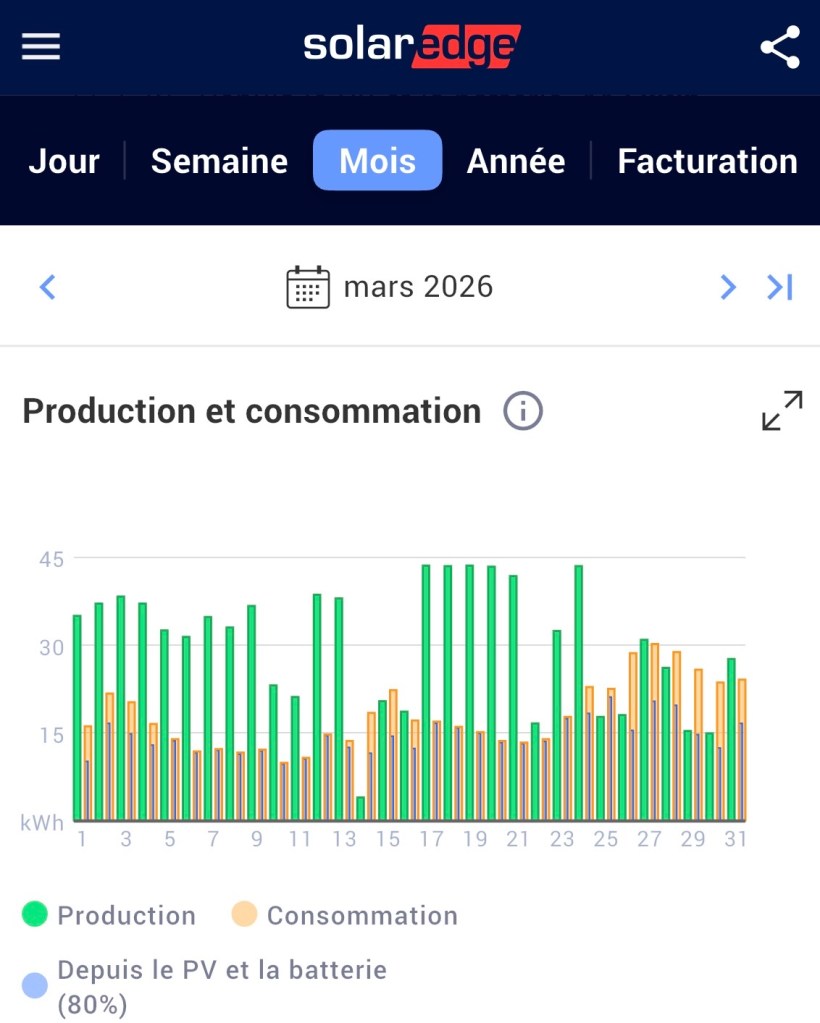The height and width of the screenshot is (1023, 820).
Task: Go to previous month arrow
Action: (x=47, y=288)
